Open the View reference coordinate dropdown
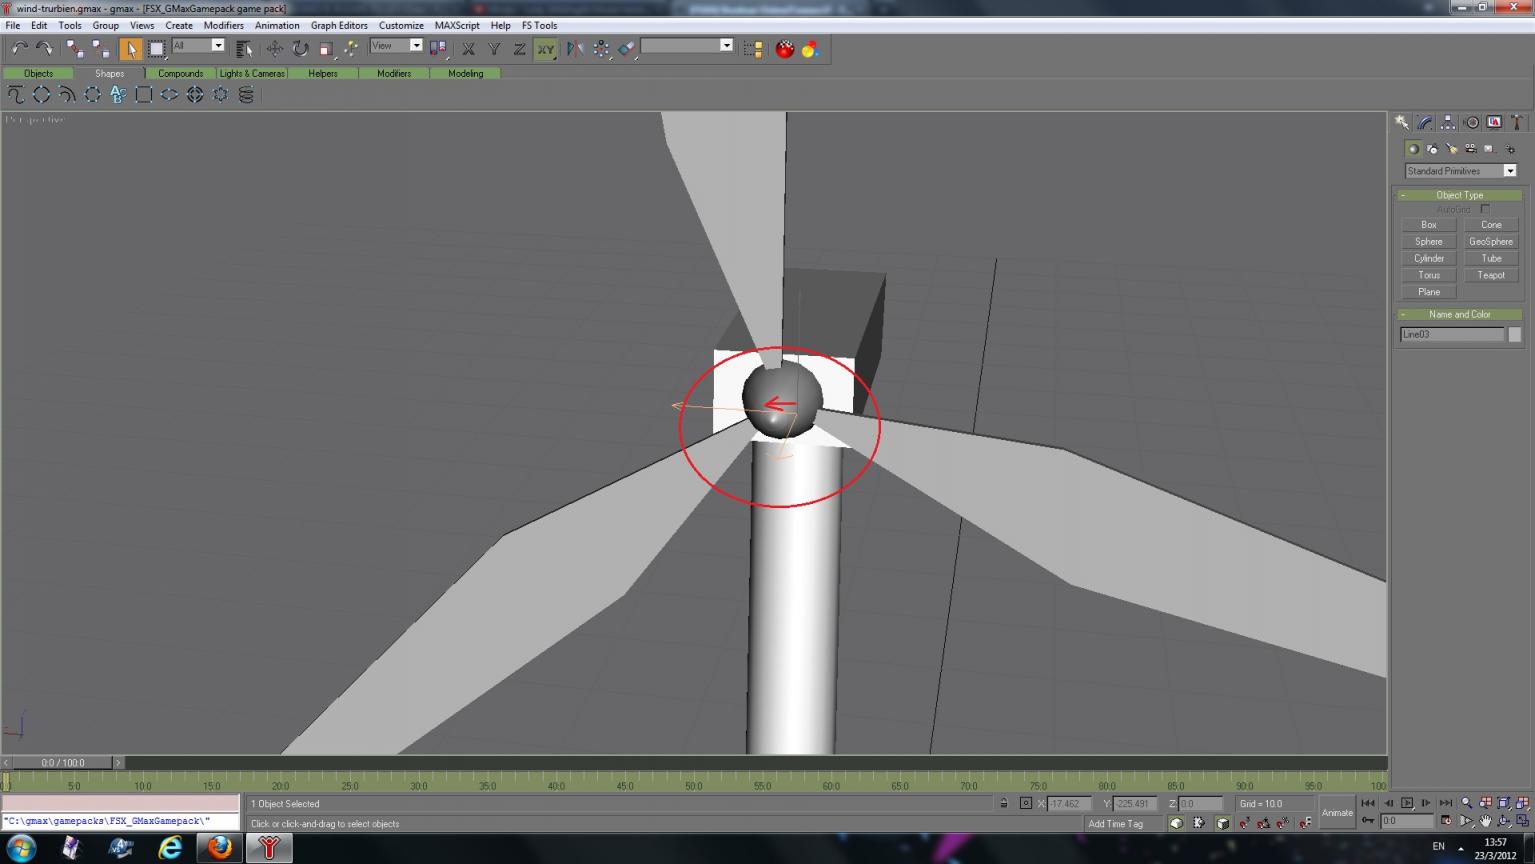 pos(396,46)
